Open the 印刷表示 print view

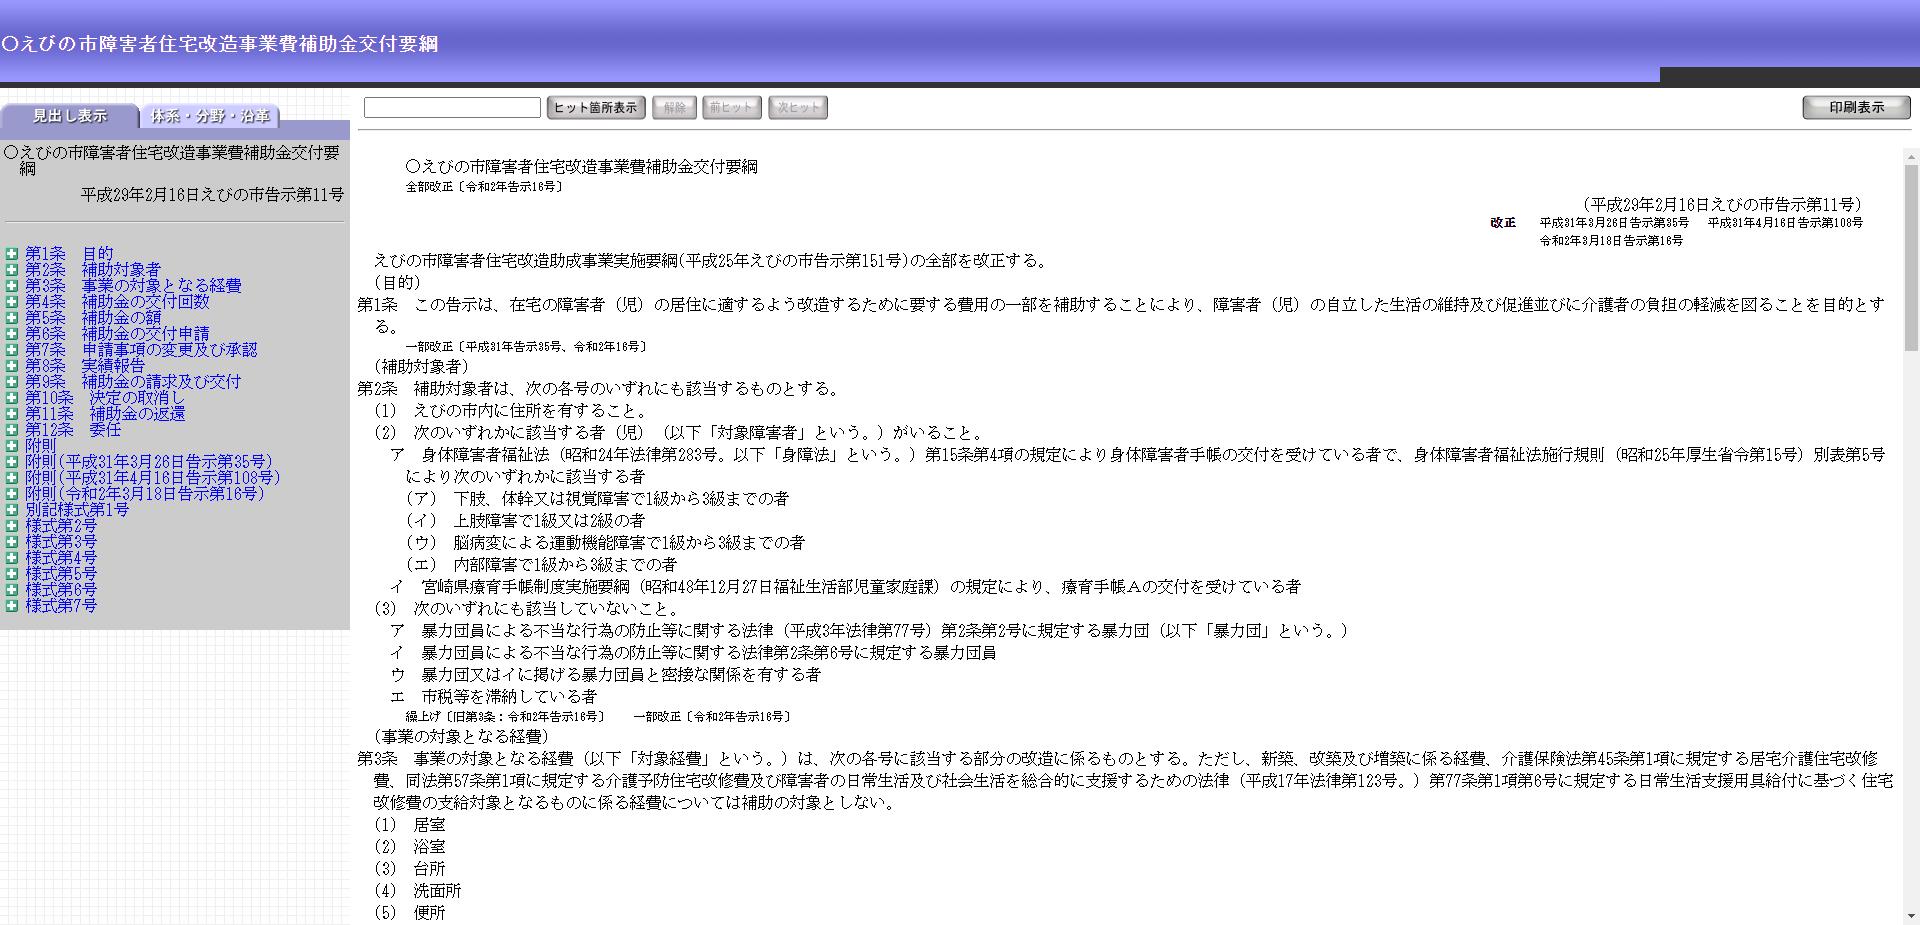click(x=1856, y=108)
